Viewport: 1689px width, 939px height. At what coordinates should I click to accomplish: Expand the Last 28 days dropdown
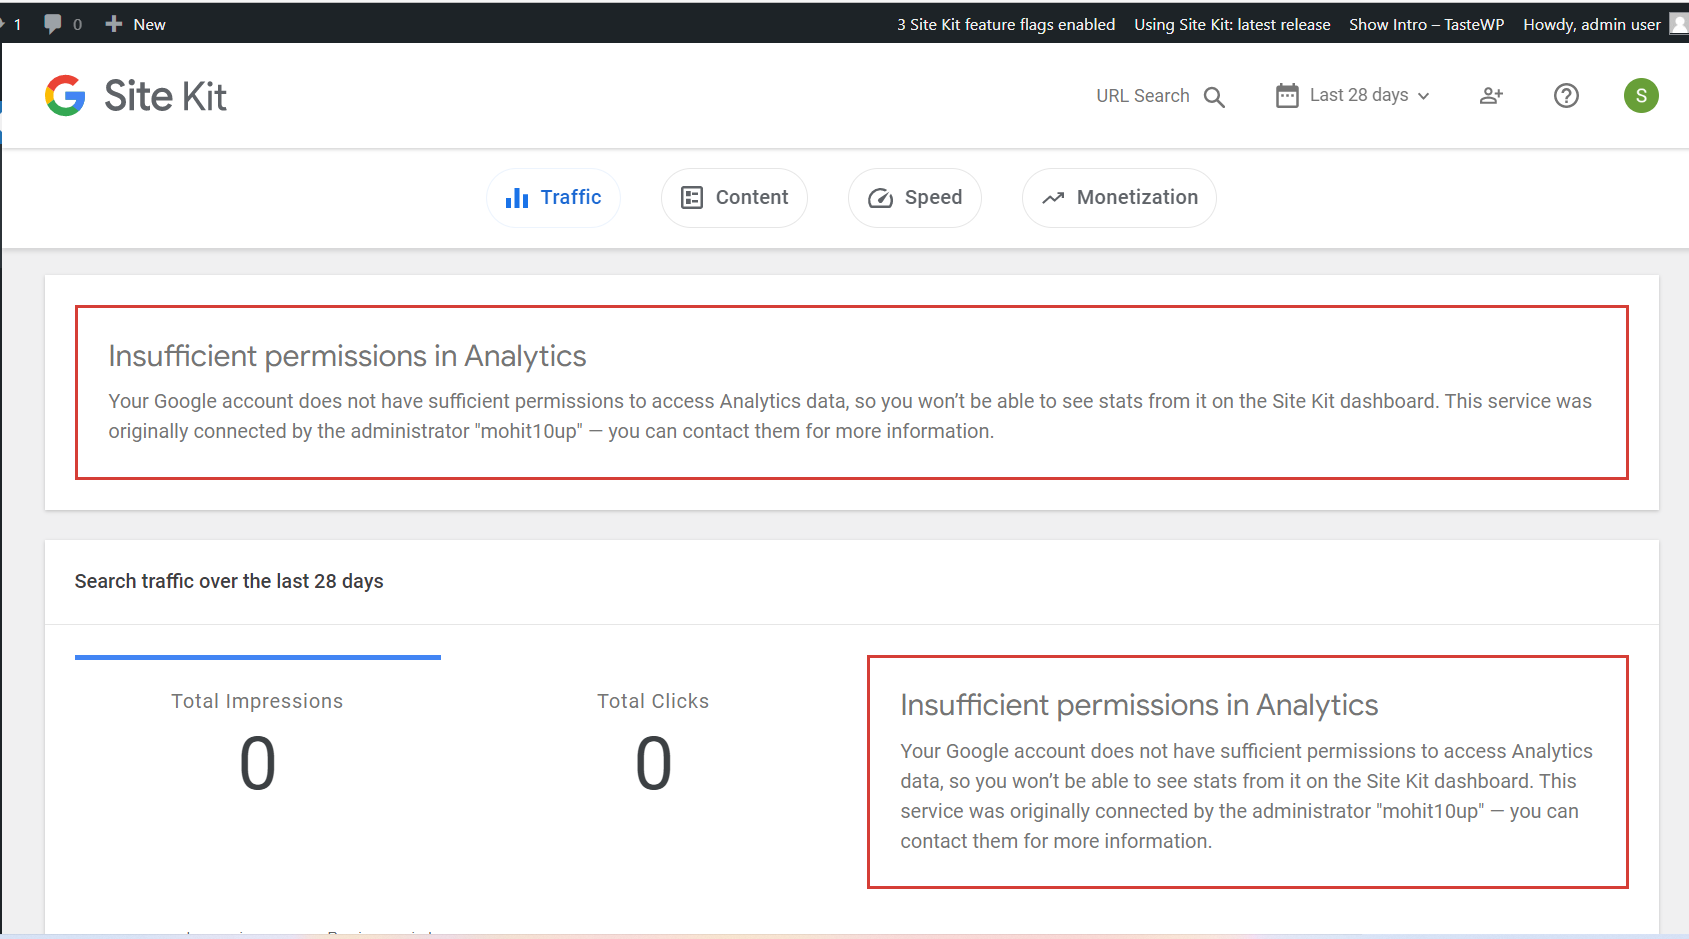click(x=1353, y=96)
